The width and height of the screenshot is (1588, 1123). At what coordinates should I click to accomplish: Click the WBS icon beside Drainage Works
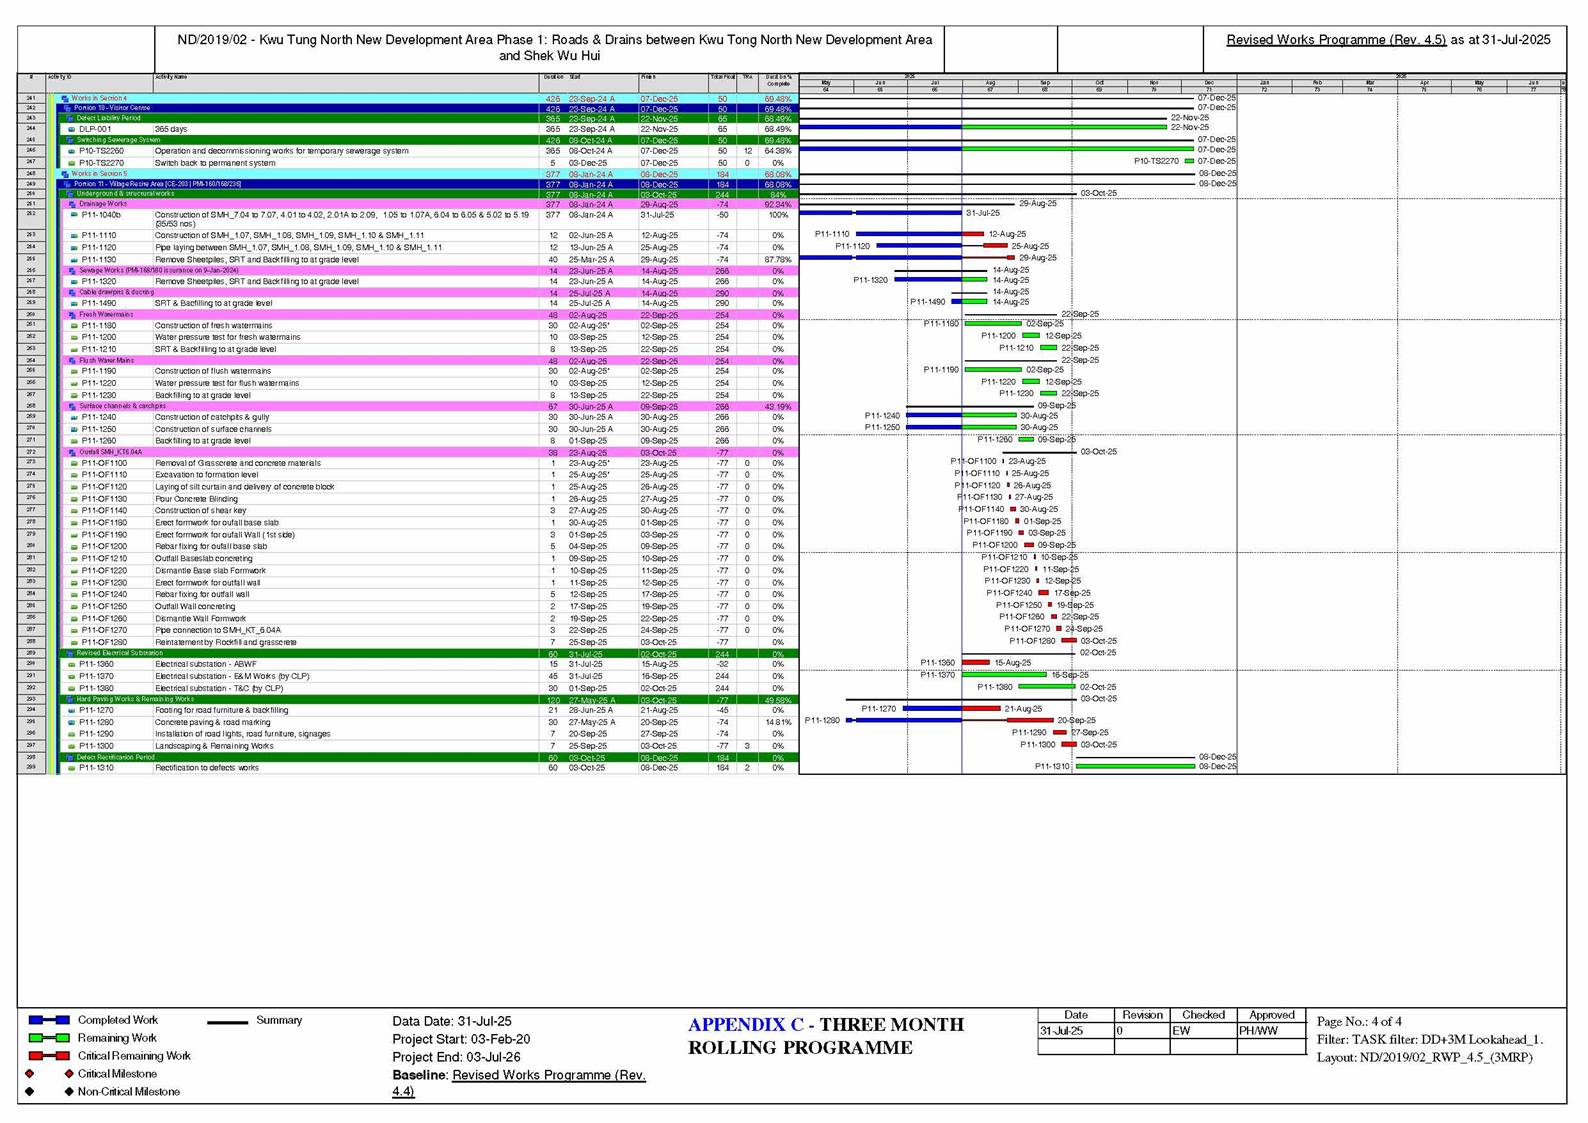click(72, 204)
